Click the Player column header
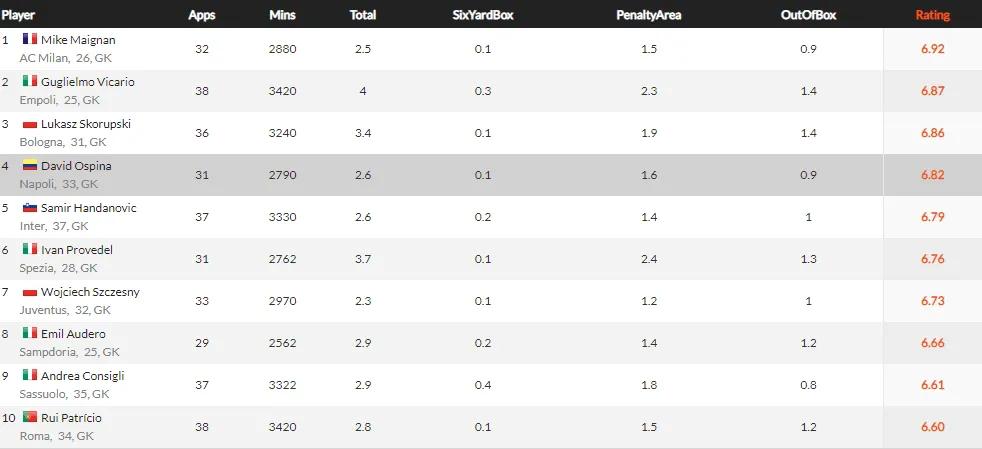Image resolution: width=982 pixels, height=449 pixels. tap(18, 15)
